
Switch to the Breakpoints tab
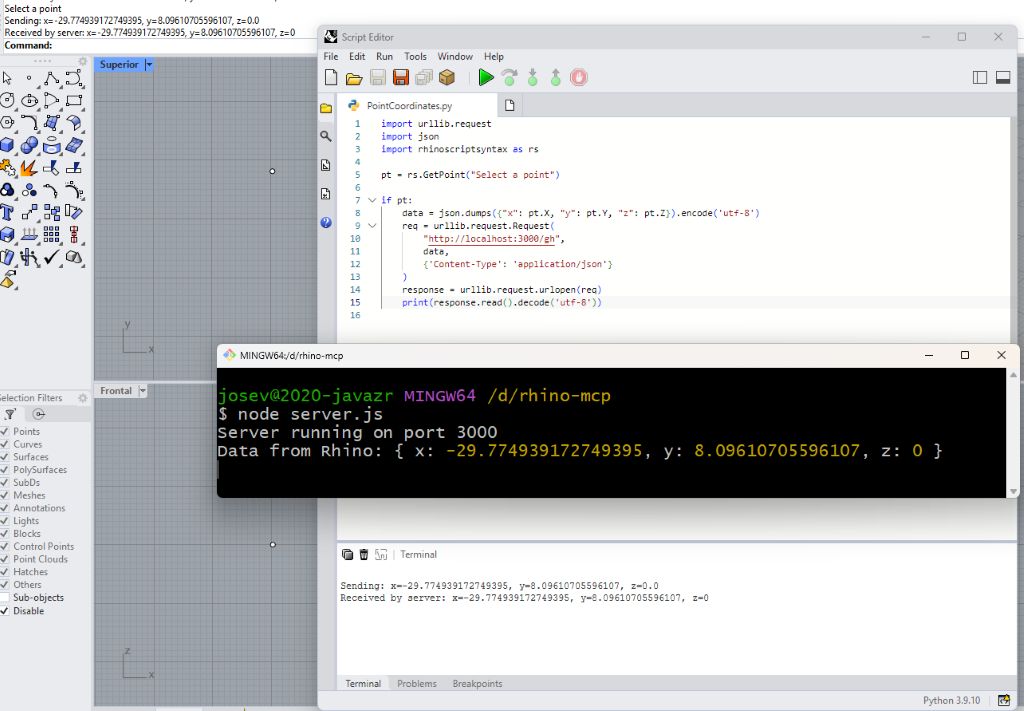[x=477, y=684]
